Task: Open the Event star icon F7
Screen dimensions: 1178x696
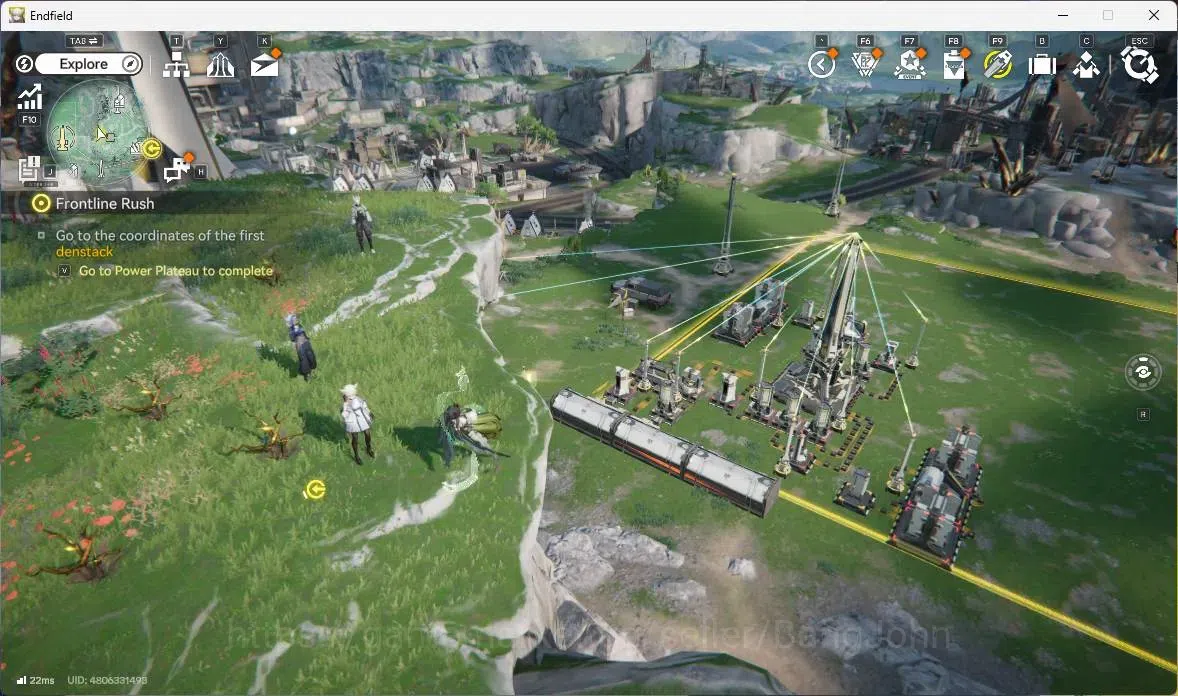Action: [910, 65]
